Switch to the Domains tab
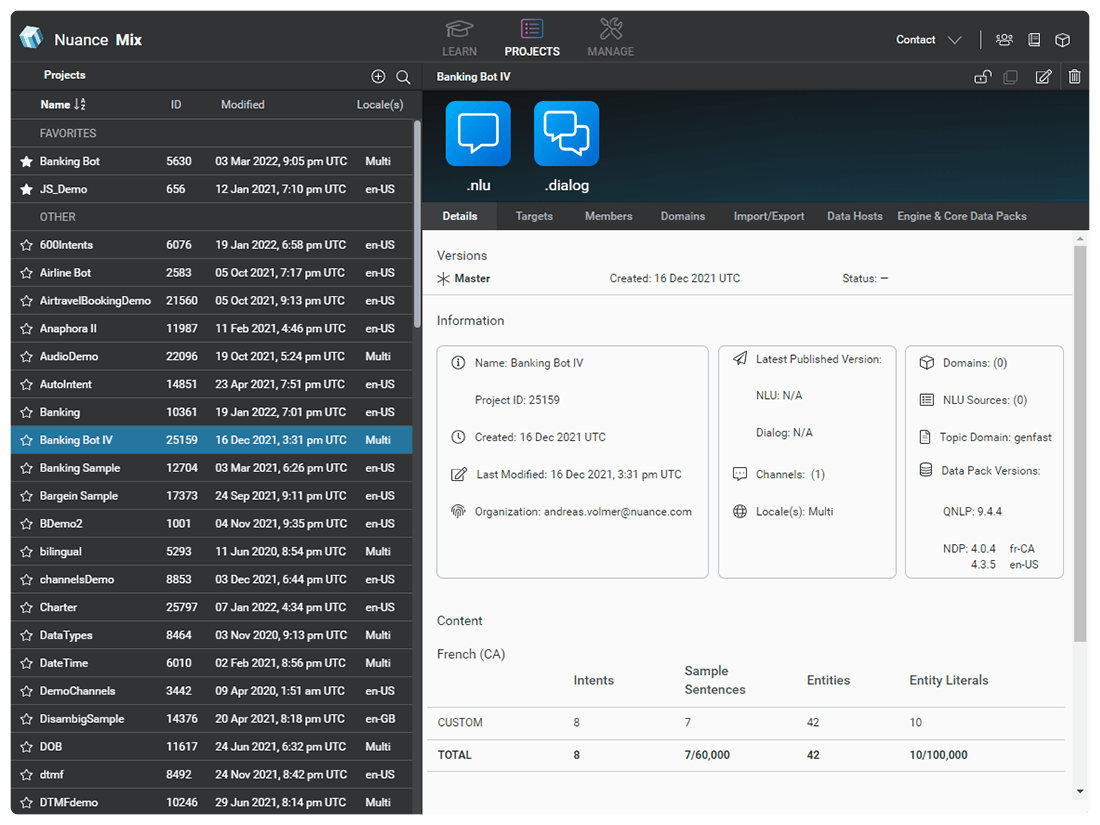Image resolution: width=1100 pixels, height=825 pixels. (x=683, y=216)
